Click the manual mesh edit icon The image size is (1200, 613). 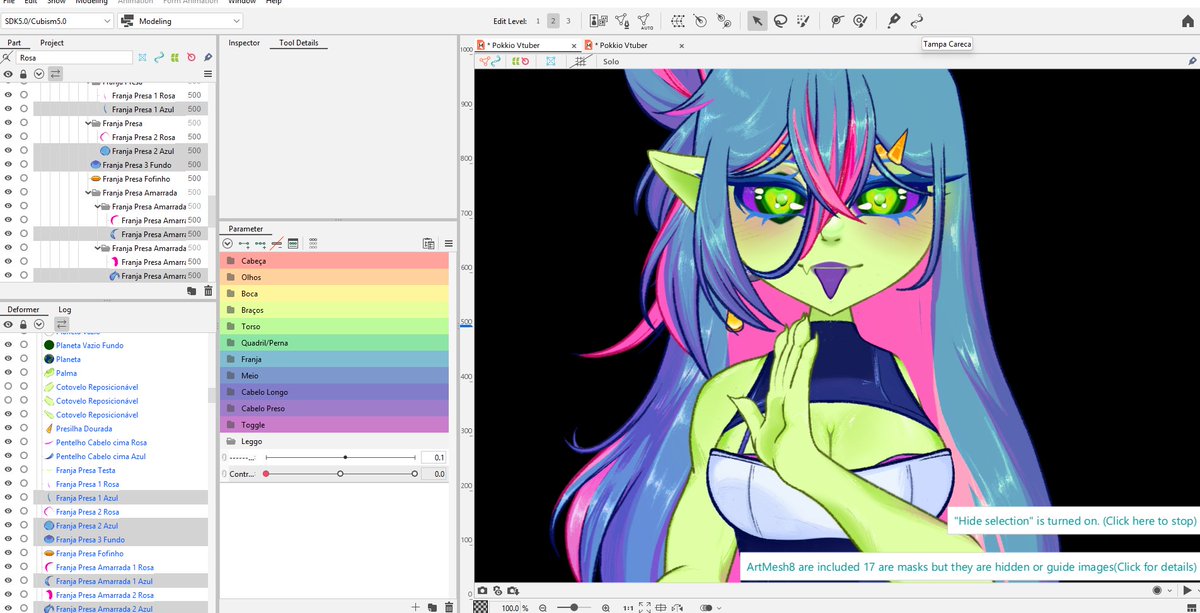[622, 20]
